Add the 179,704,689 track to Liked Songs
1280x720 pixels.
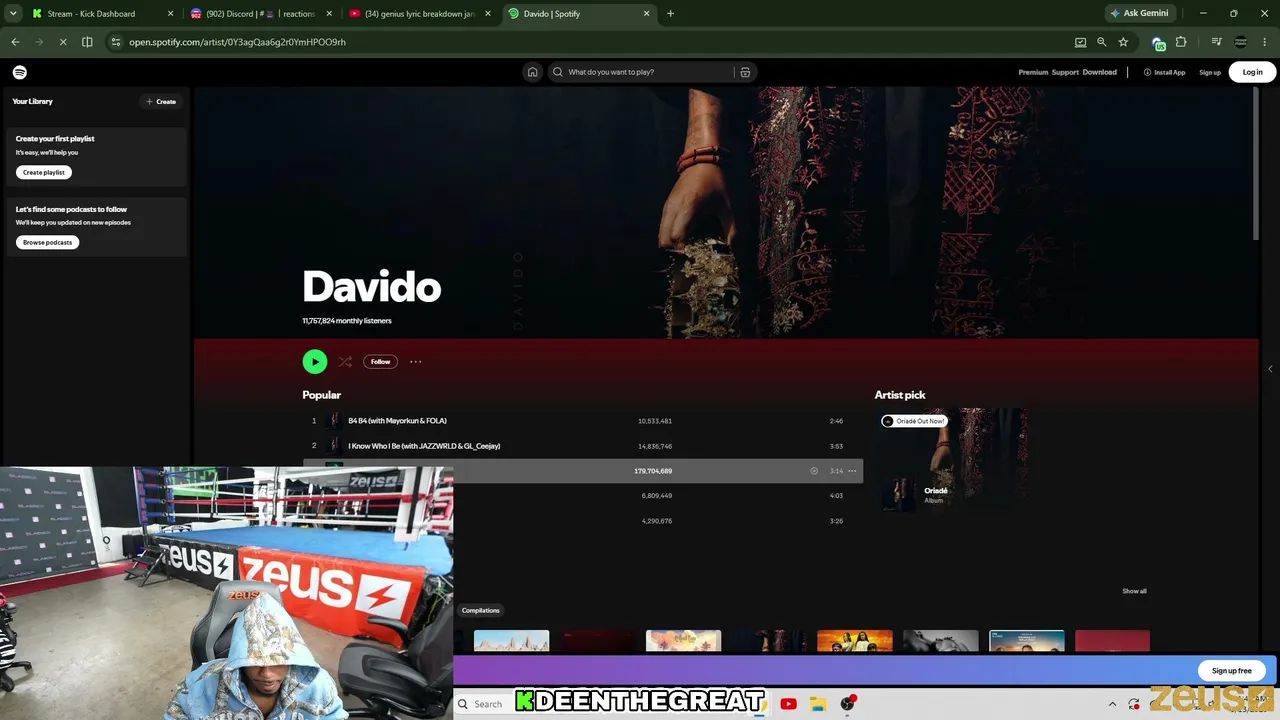(x=814, y=471)
